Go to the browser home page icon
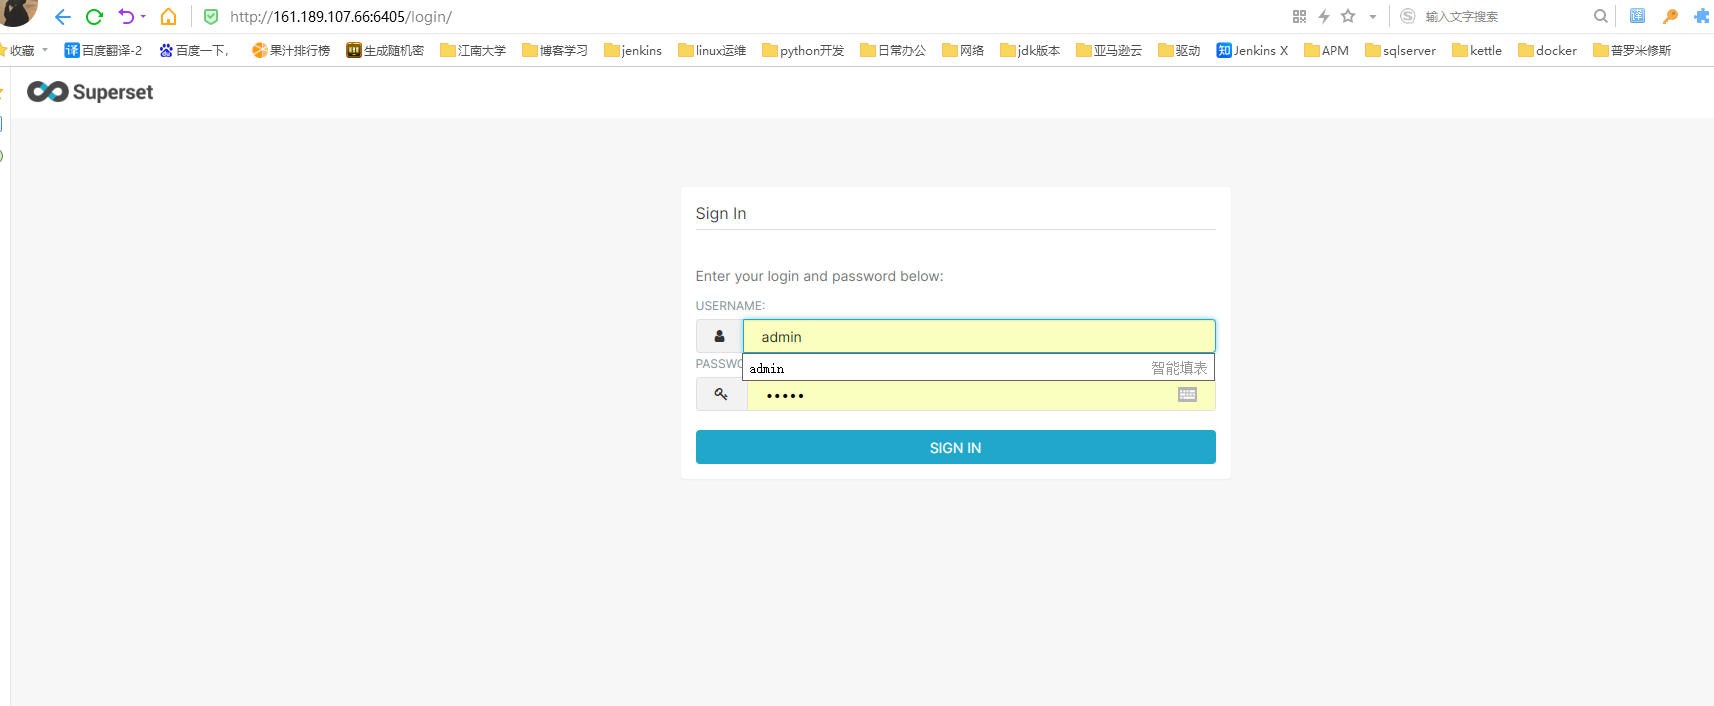1714x706 pixels. pyautogui.click(x=169, y=17)
